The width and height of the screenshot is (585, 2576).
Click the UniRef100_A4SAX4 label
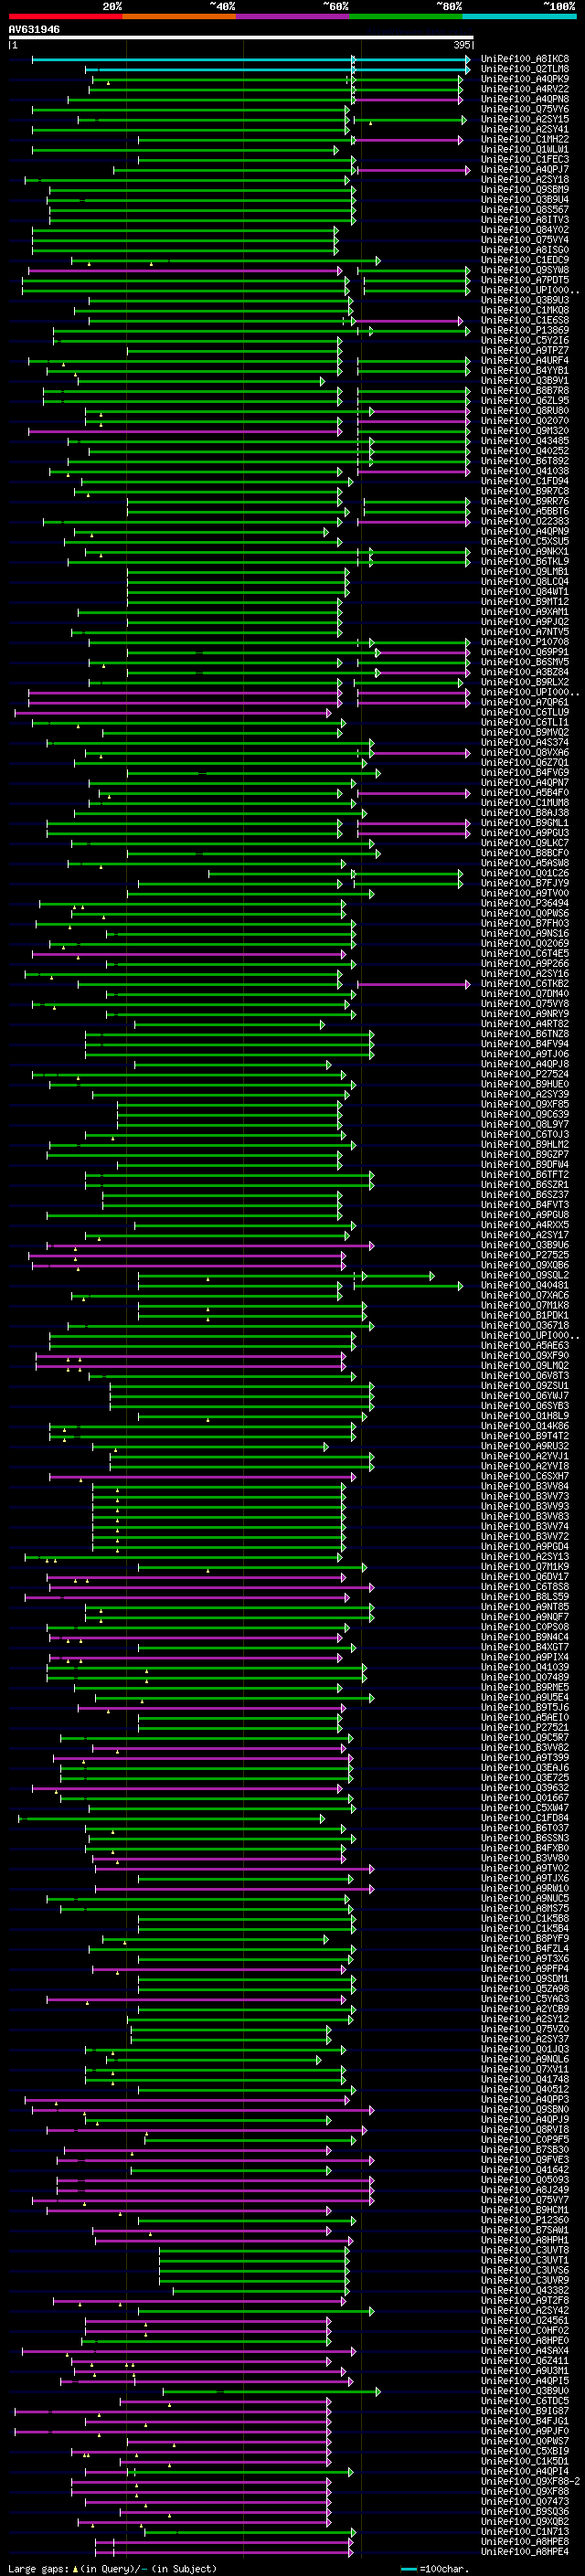pyautogui.click(x=525, y=2350)
